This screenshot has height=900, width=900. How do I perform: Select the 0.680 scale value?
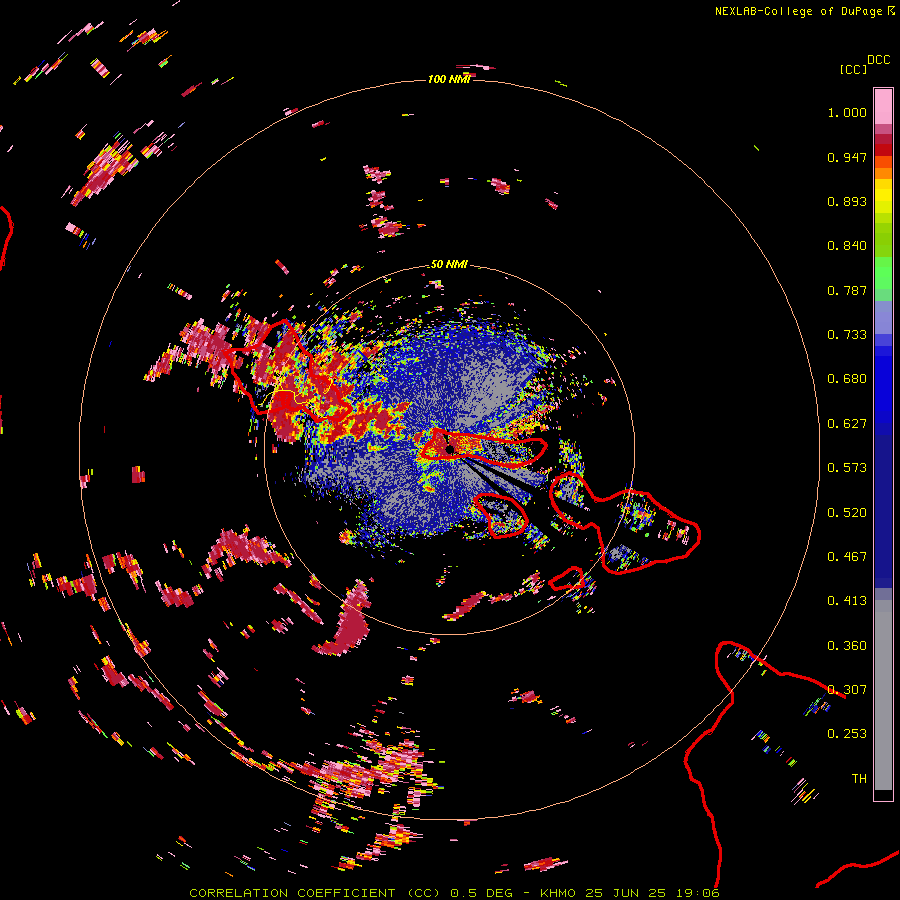click(847, 379)
